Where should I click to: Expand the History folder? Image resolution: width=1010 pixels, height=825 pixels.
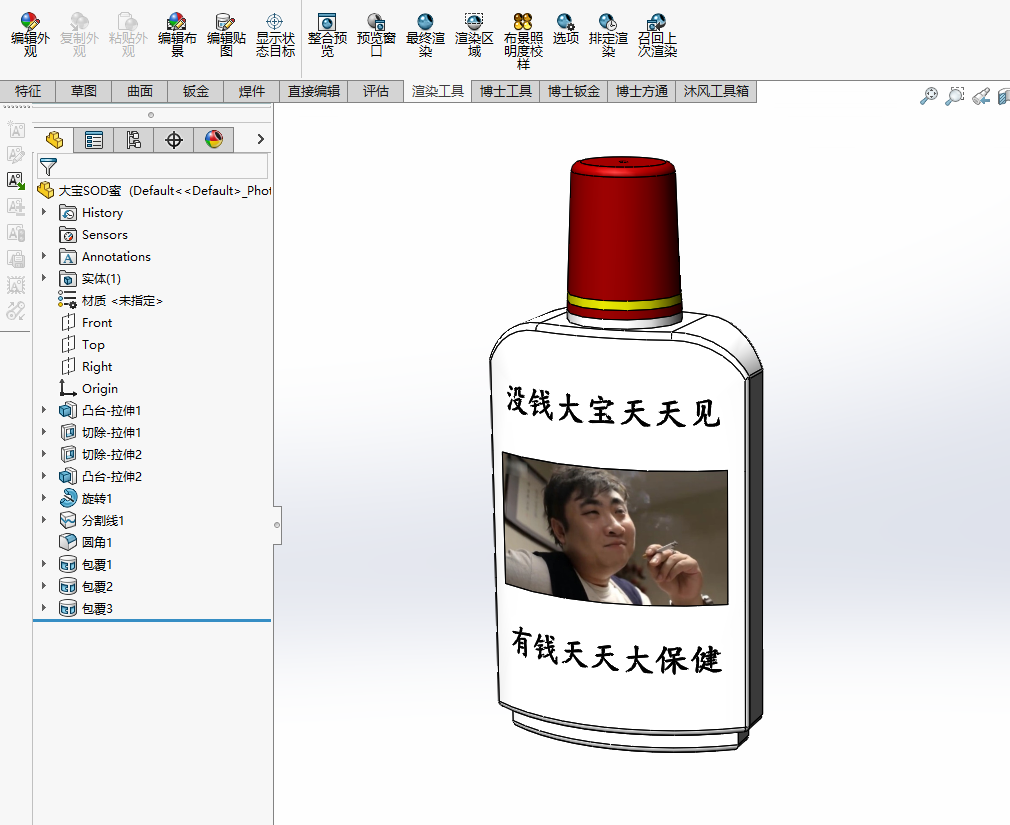click(44, 212)
